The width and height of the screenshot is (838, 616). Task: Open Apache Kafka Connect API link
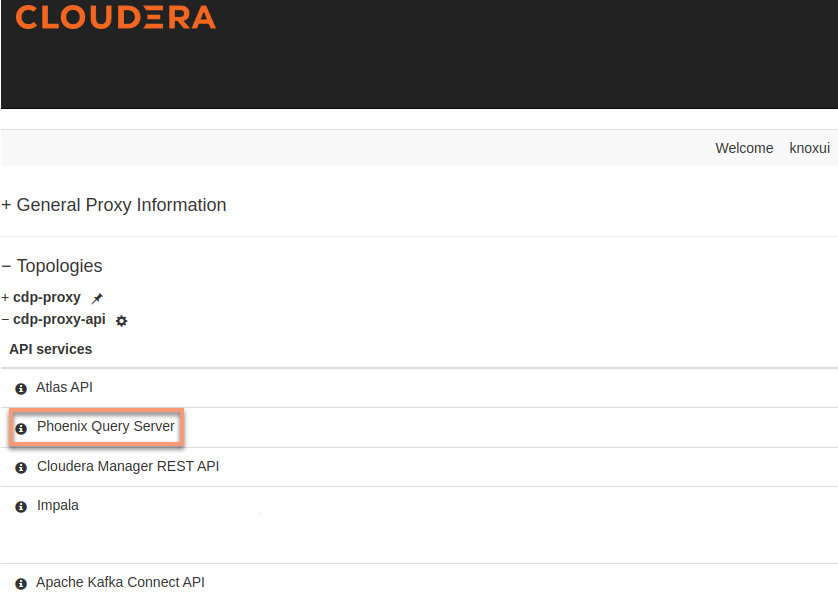[x=120, y=582]
